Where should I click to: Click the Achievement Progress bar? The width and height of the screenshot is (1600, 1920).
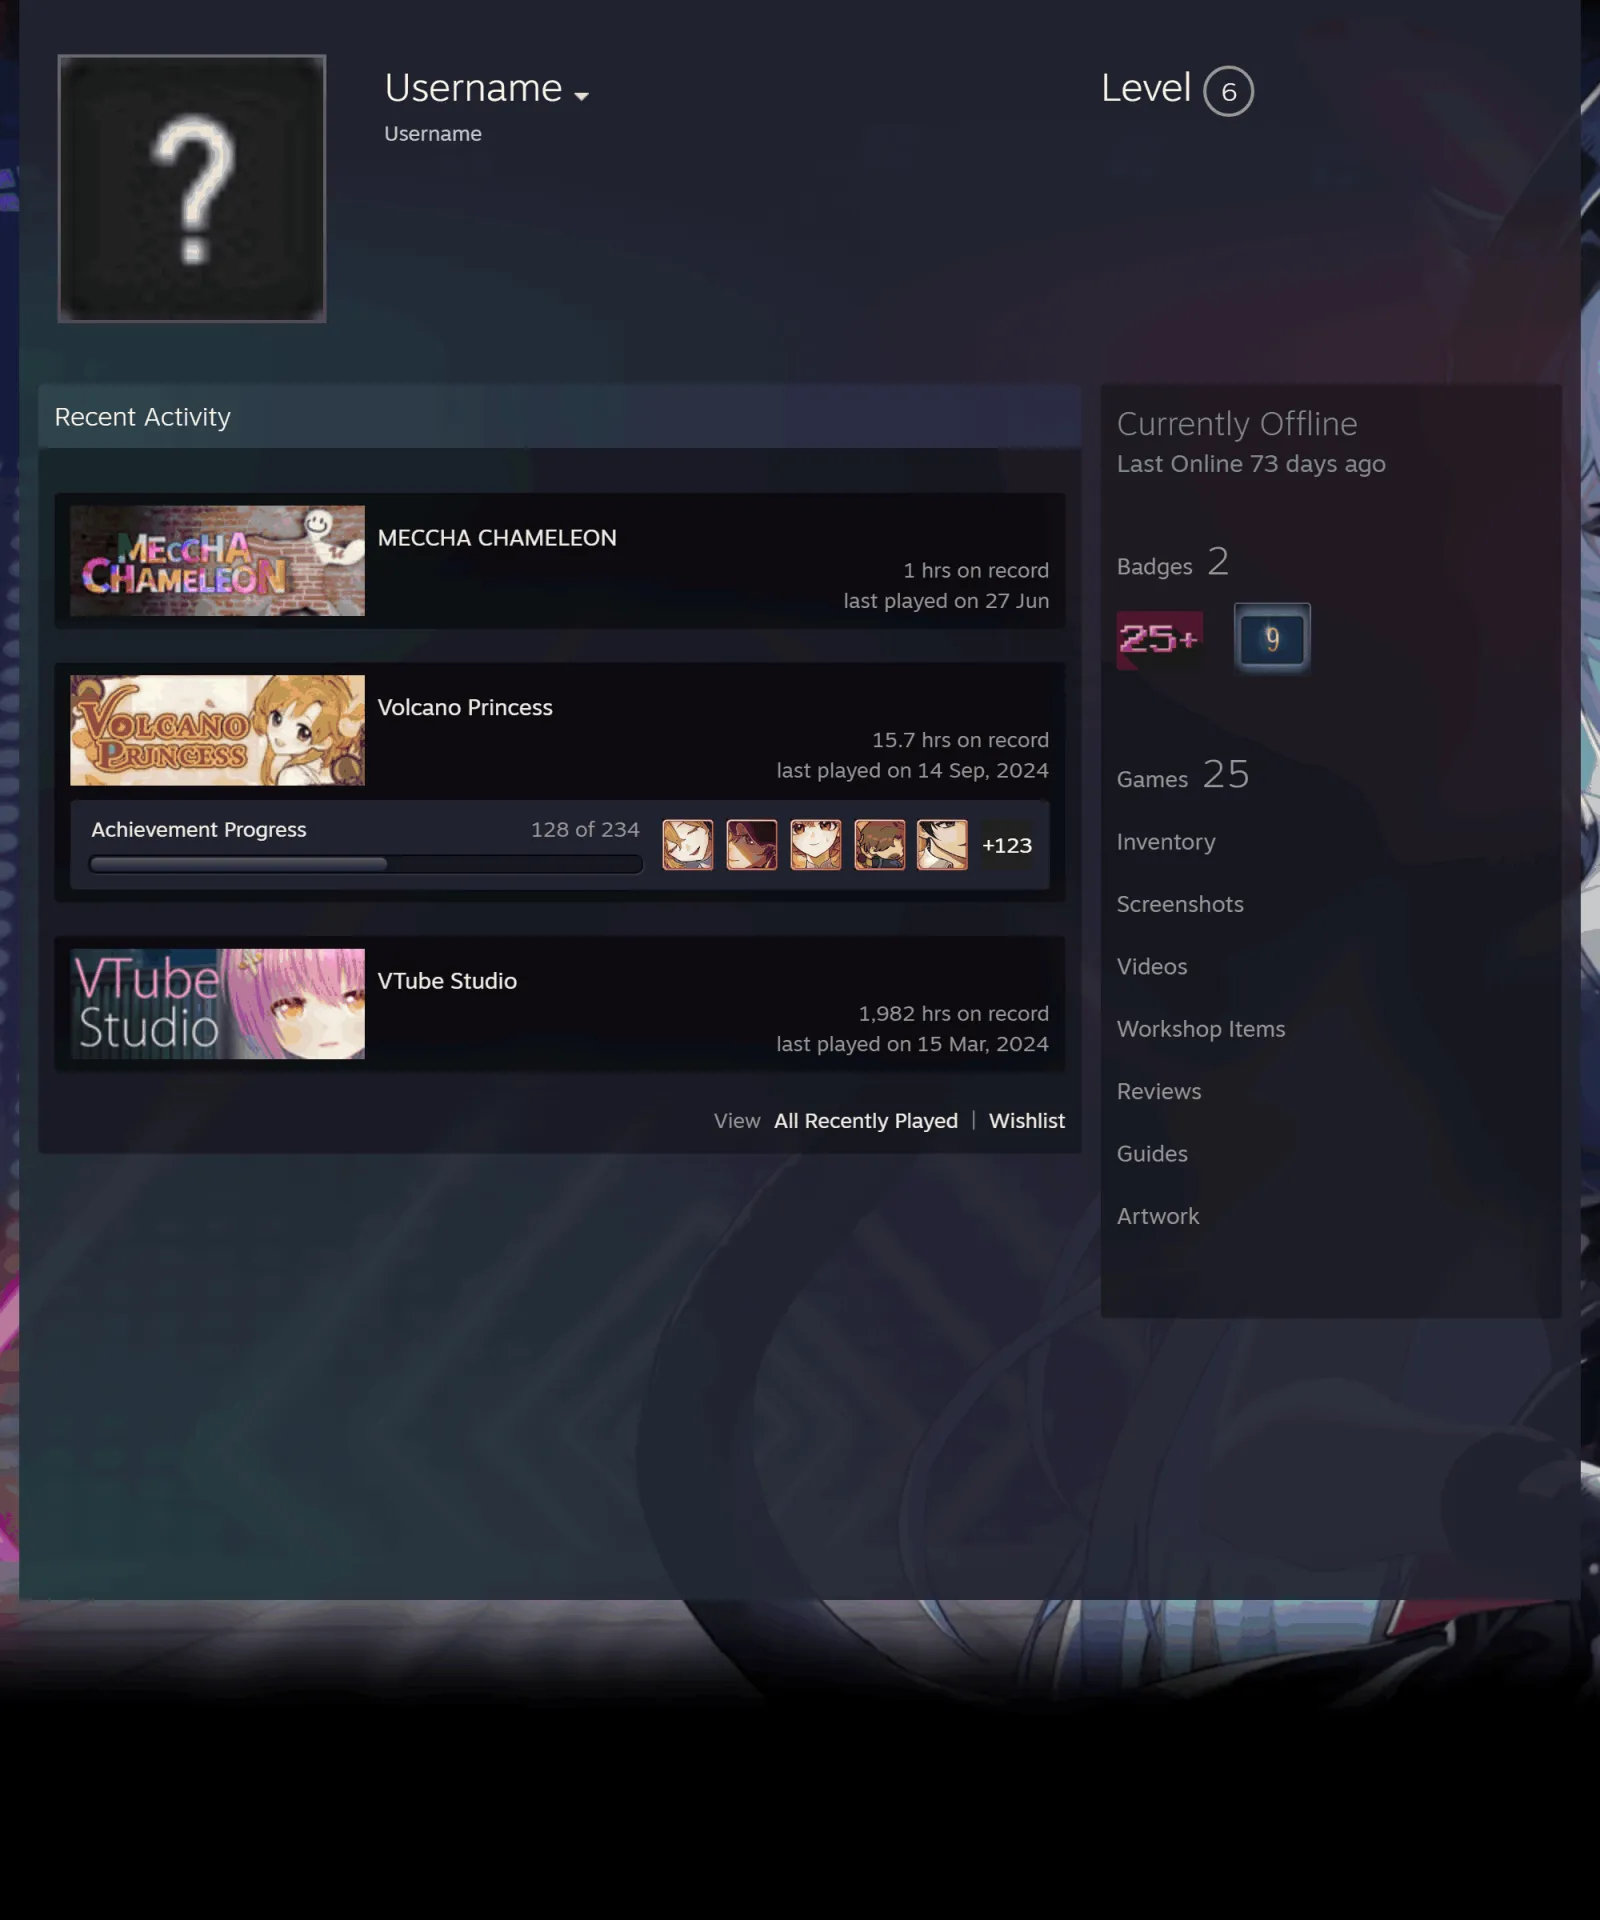(x=366, y=864)
